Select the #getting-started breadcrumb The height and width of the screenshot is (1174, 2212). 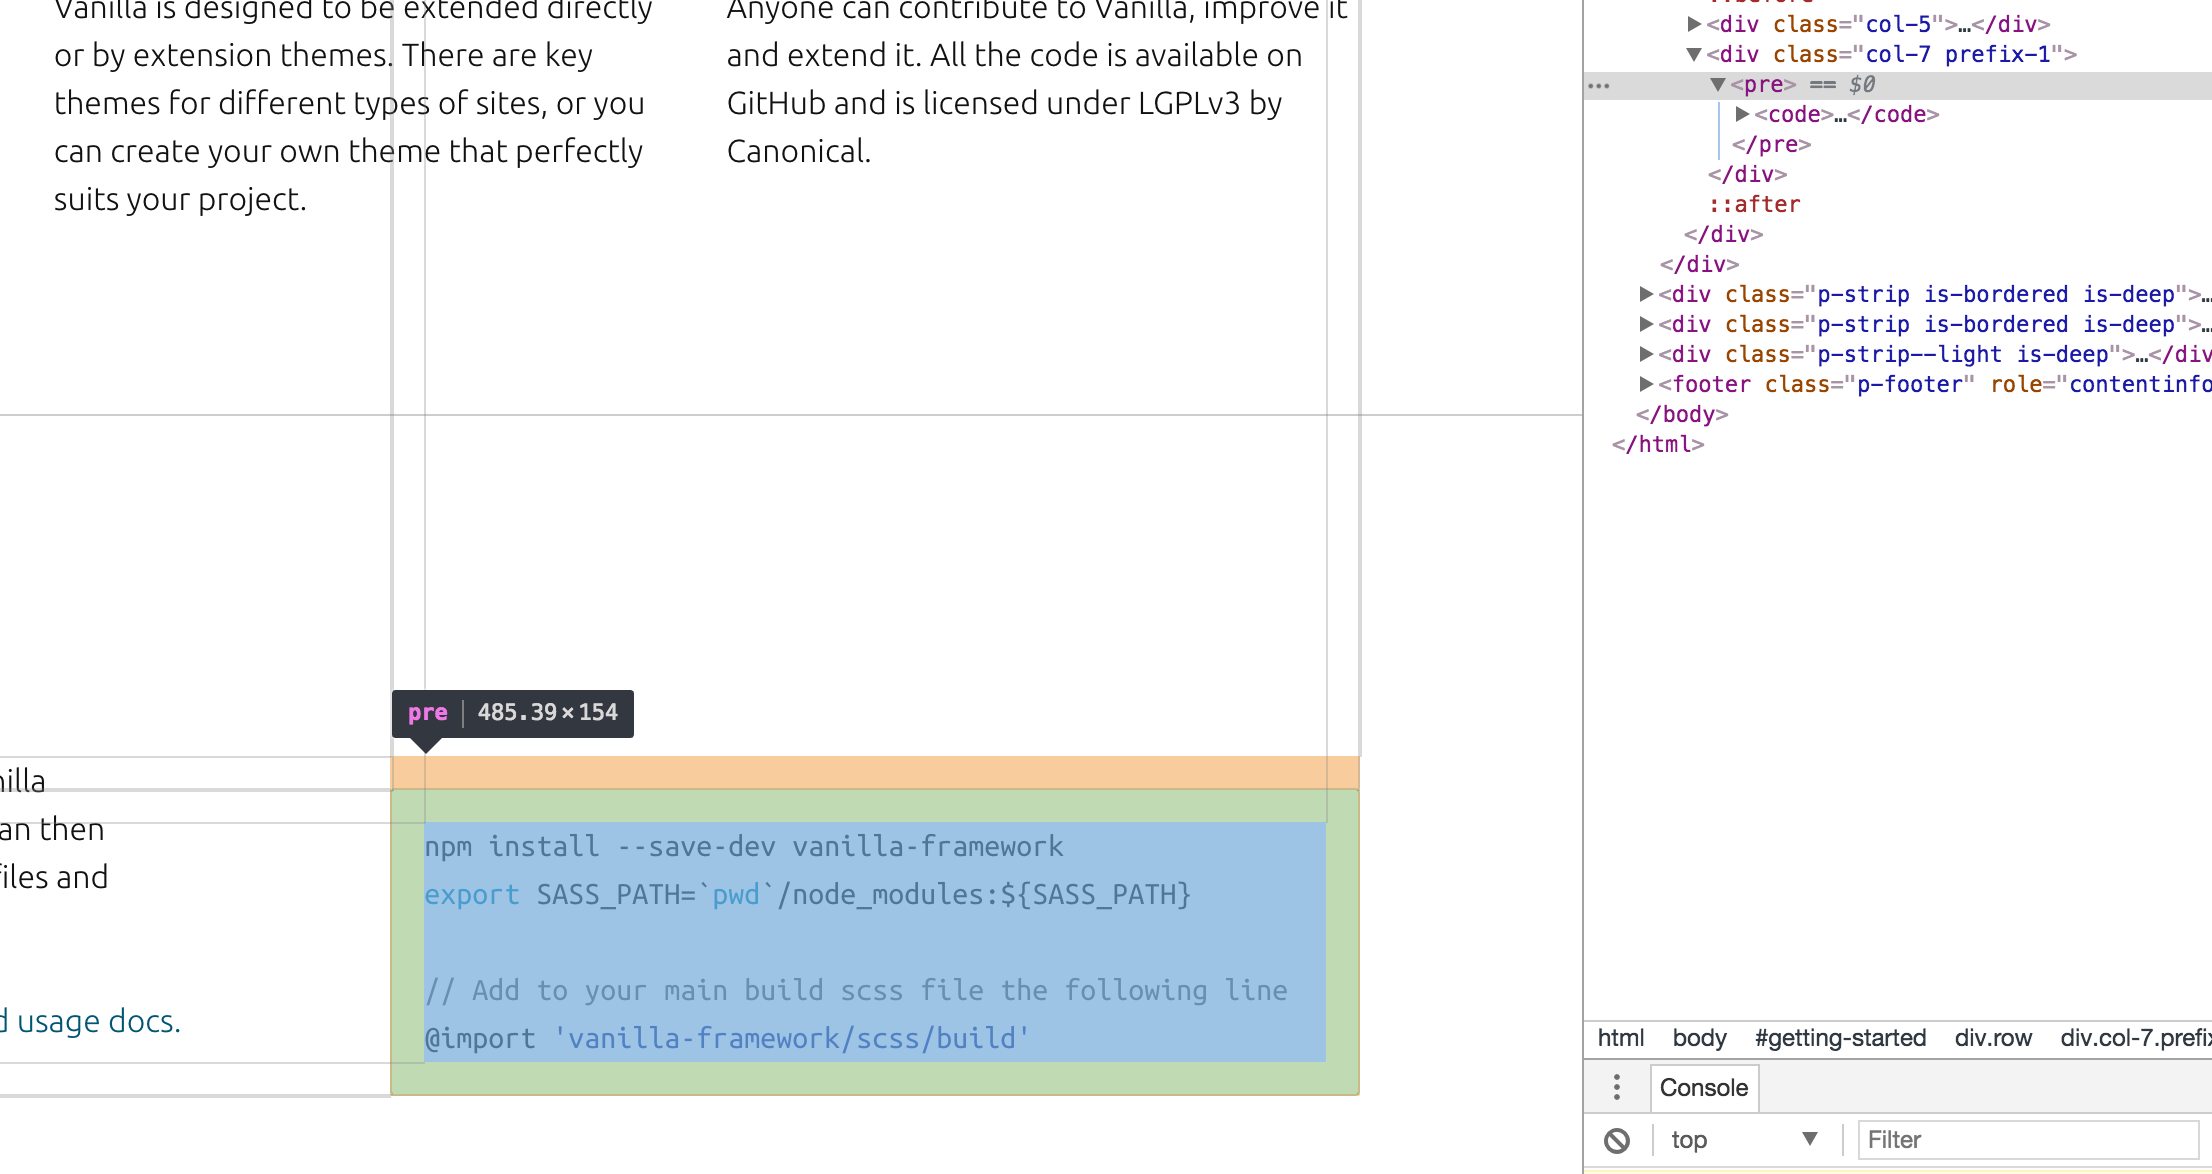tap(1841, 1038)
